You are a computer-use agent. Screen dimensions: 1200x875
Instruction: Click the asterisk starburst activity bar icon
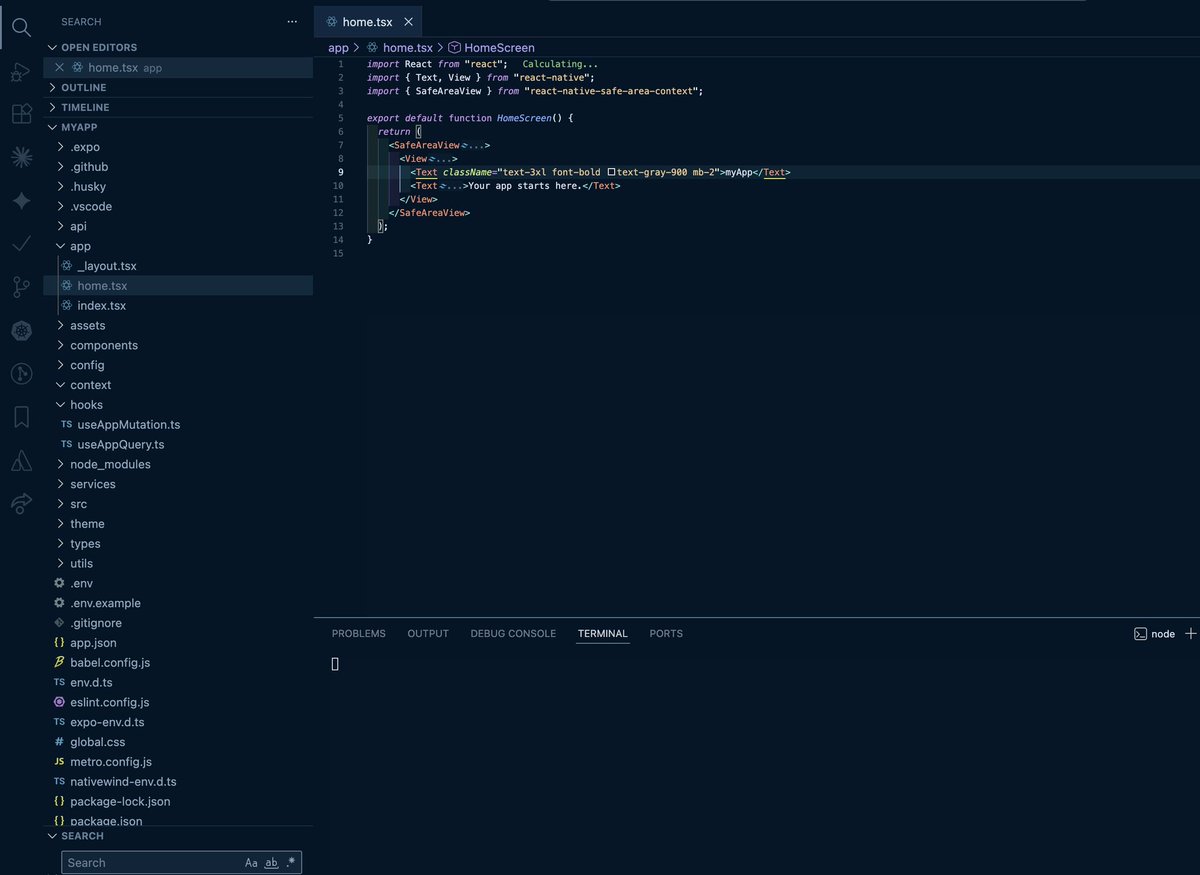(21, 157)
